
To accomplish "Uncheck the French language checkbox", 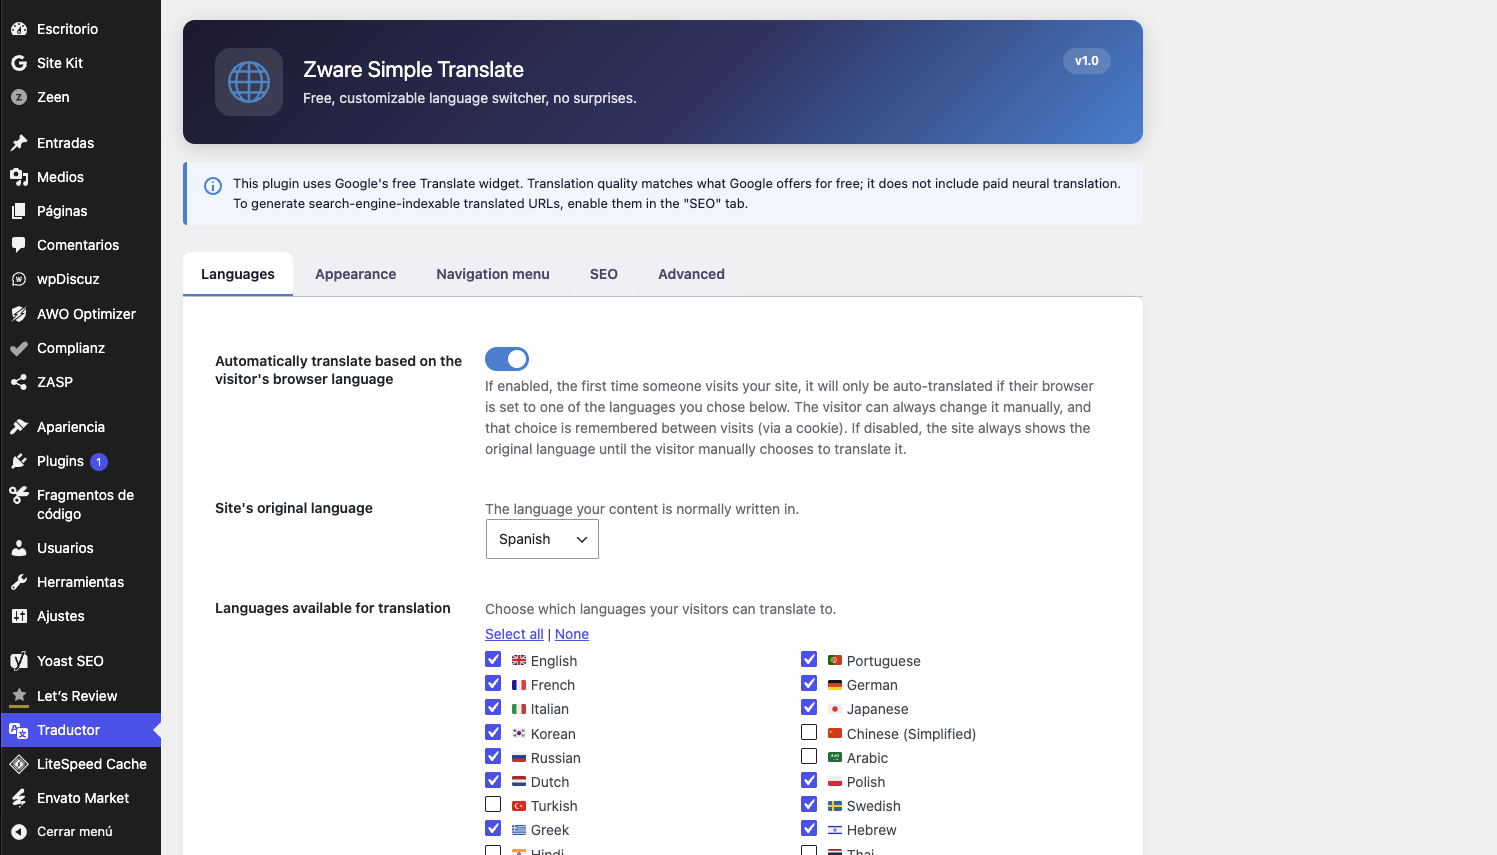I will 493,683.
